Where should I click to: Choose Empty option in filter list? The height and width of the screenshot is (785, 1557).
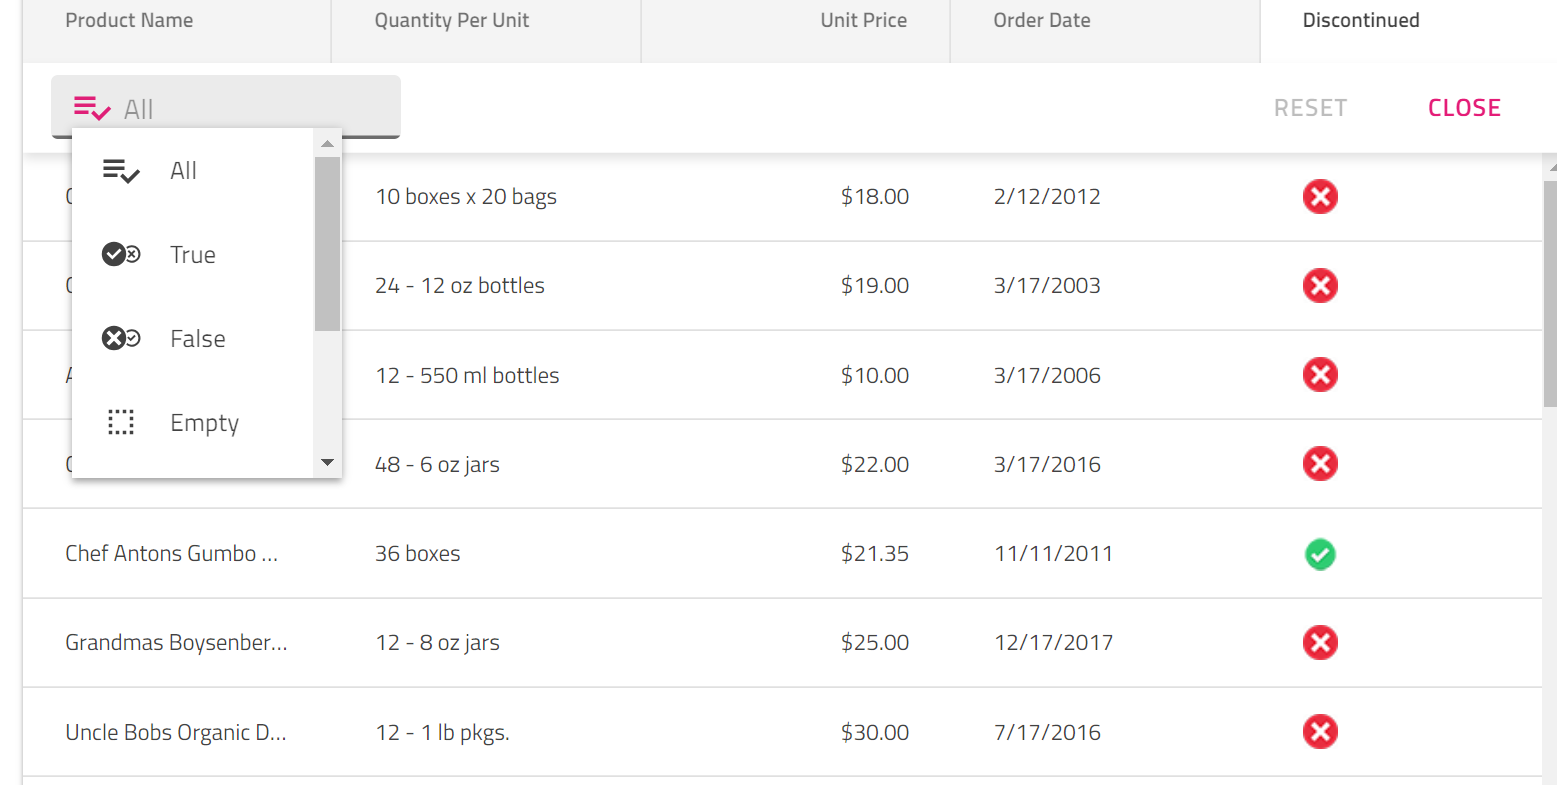[204, 423]
